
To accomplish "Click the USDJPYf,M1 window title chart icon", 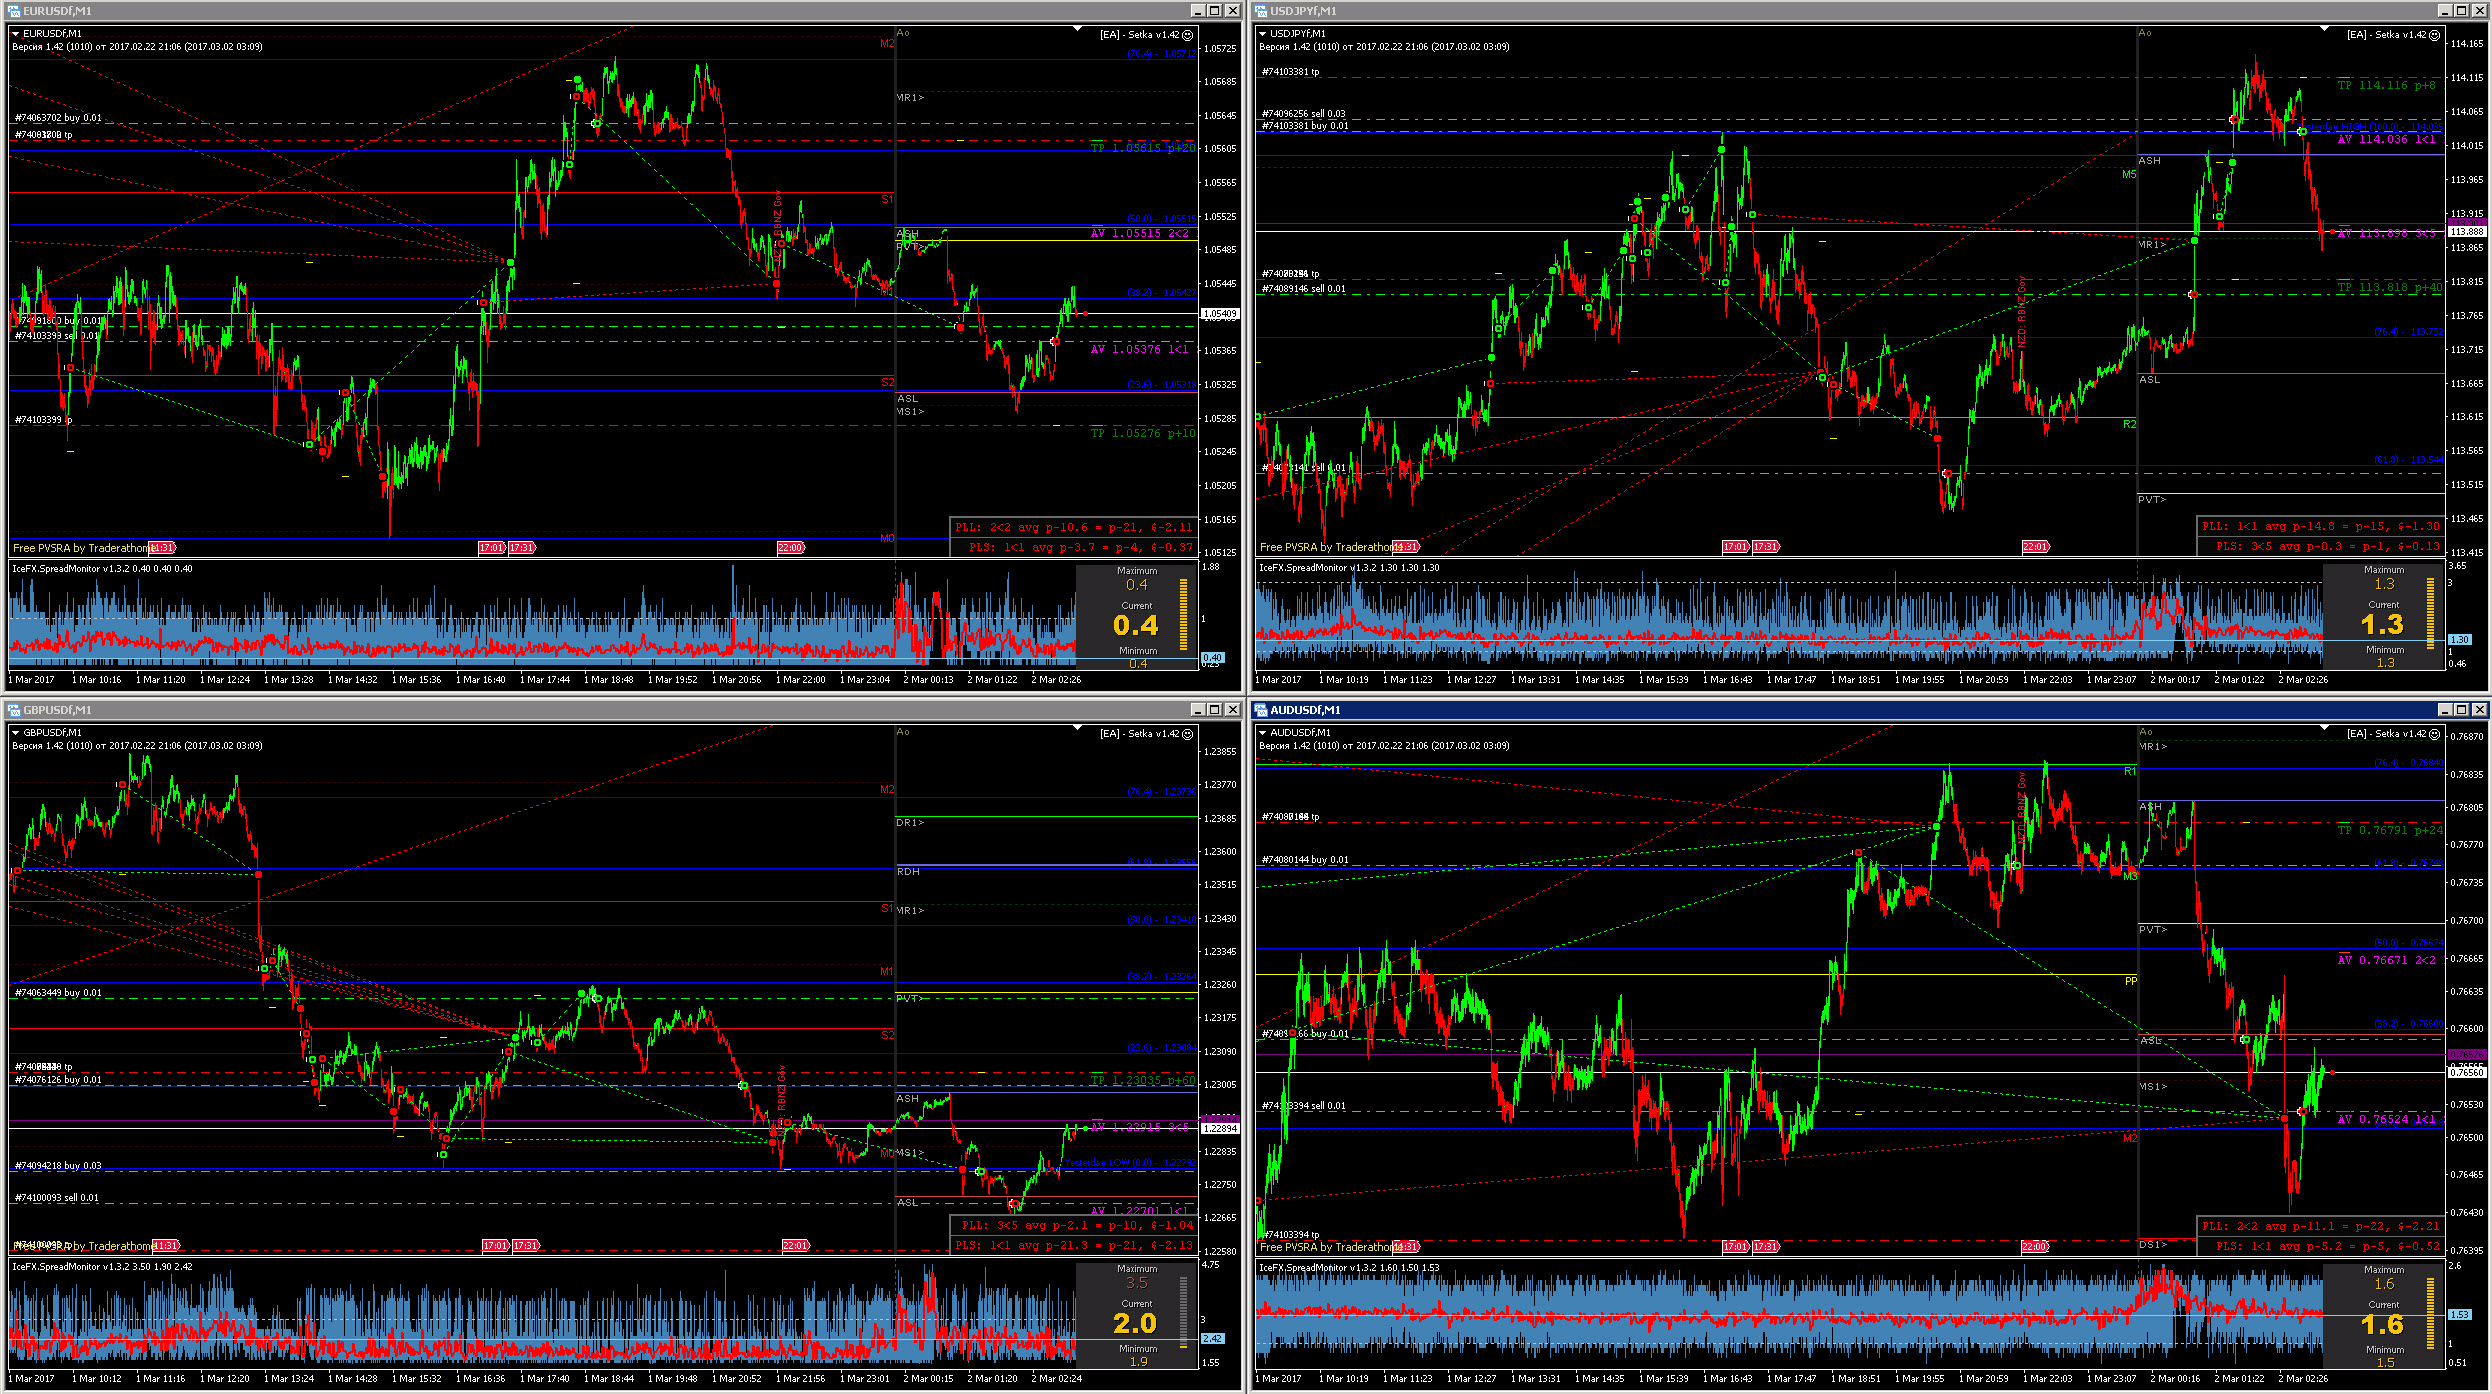I will coord(1261,11).
